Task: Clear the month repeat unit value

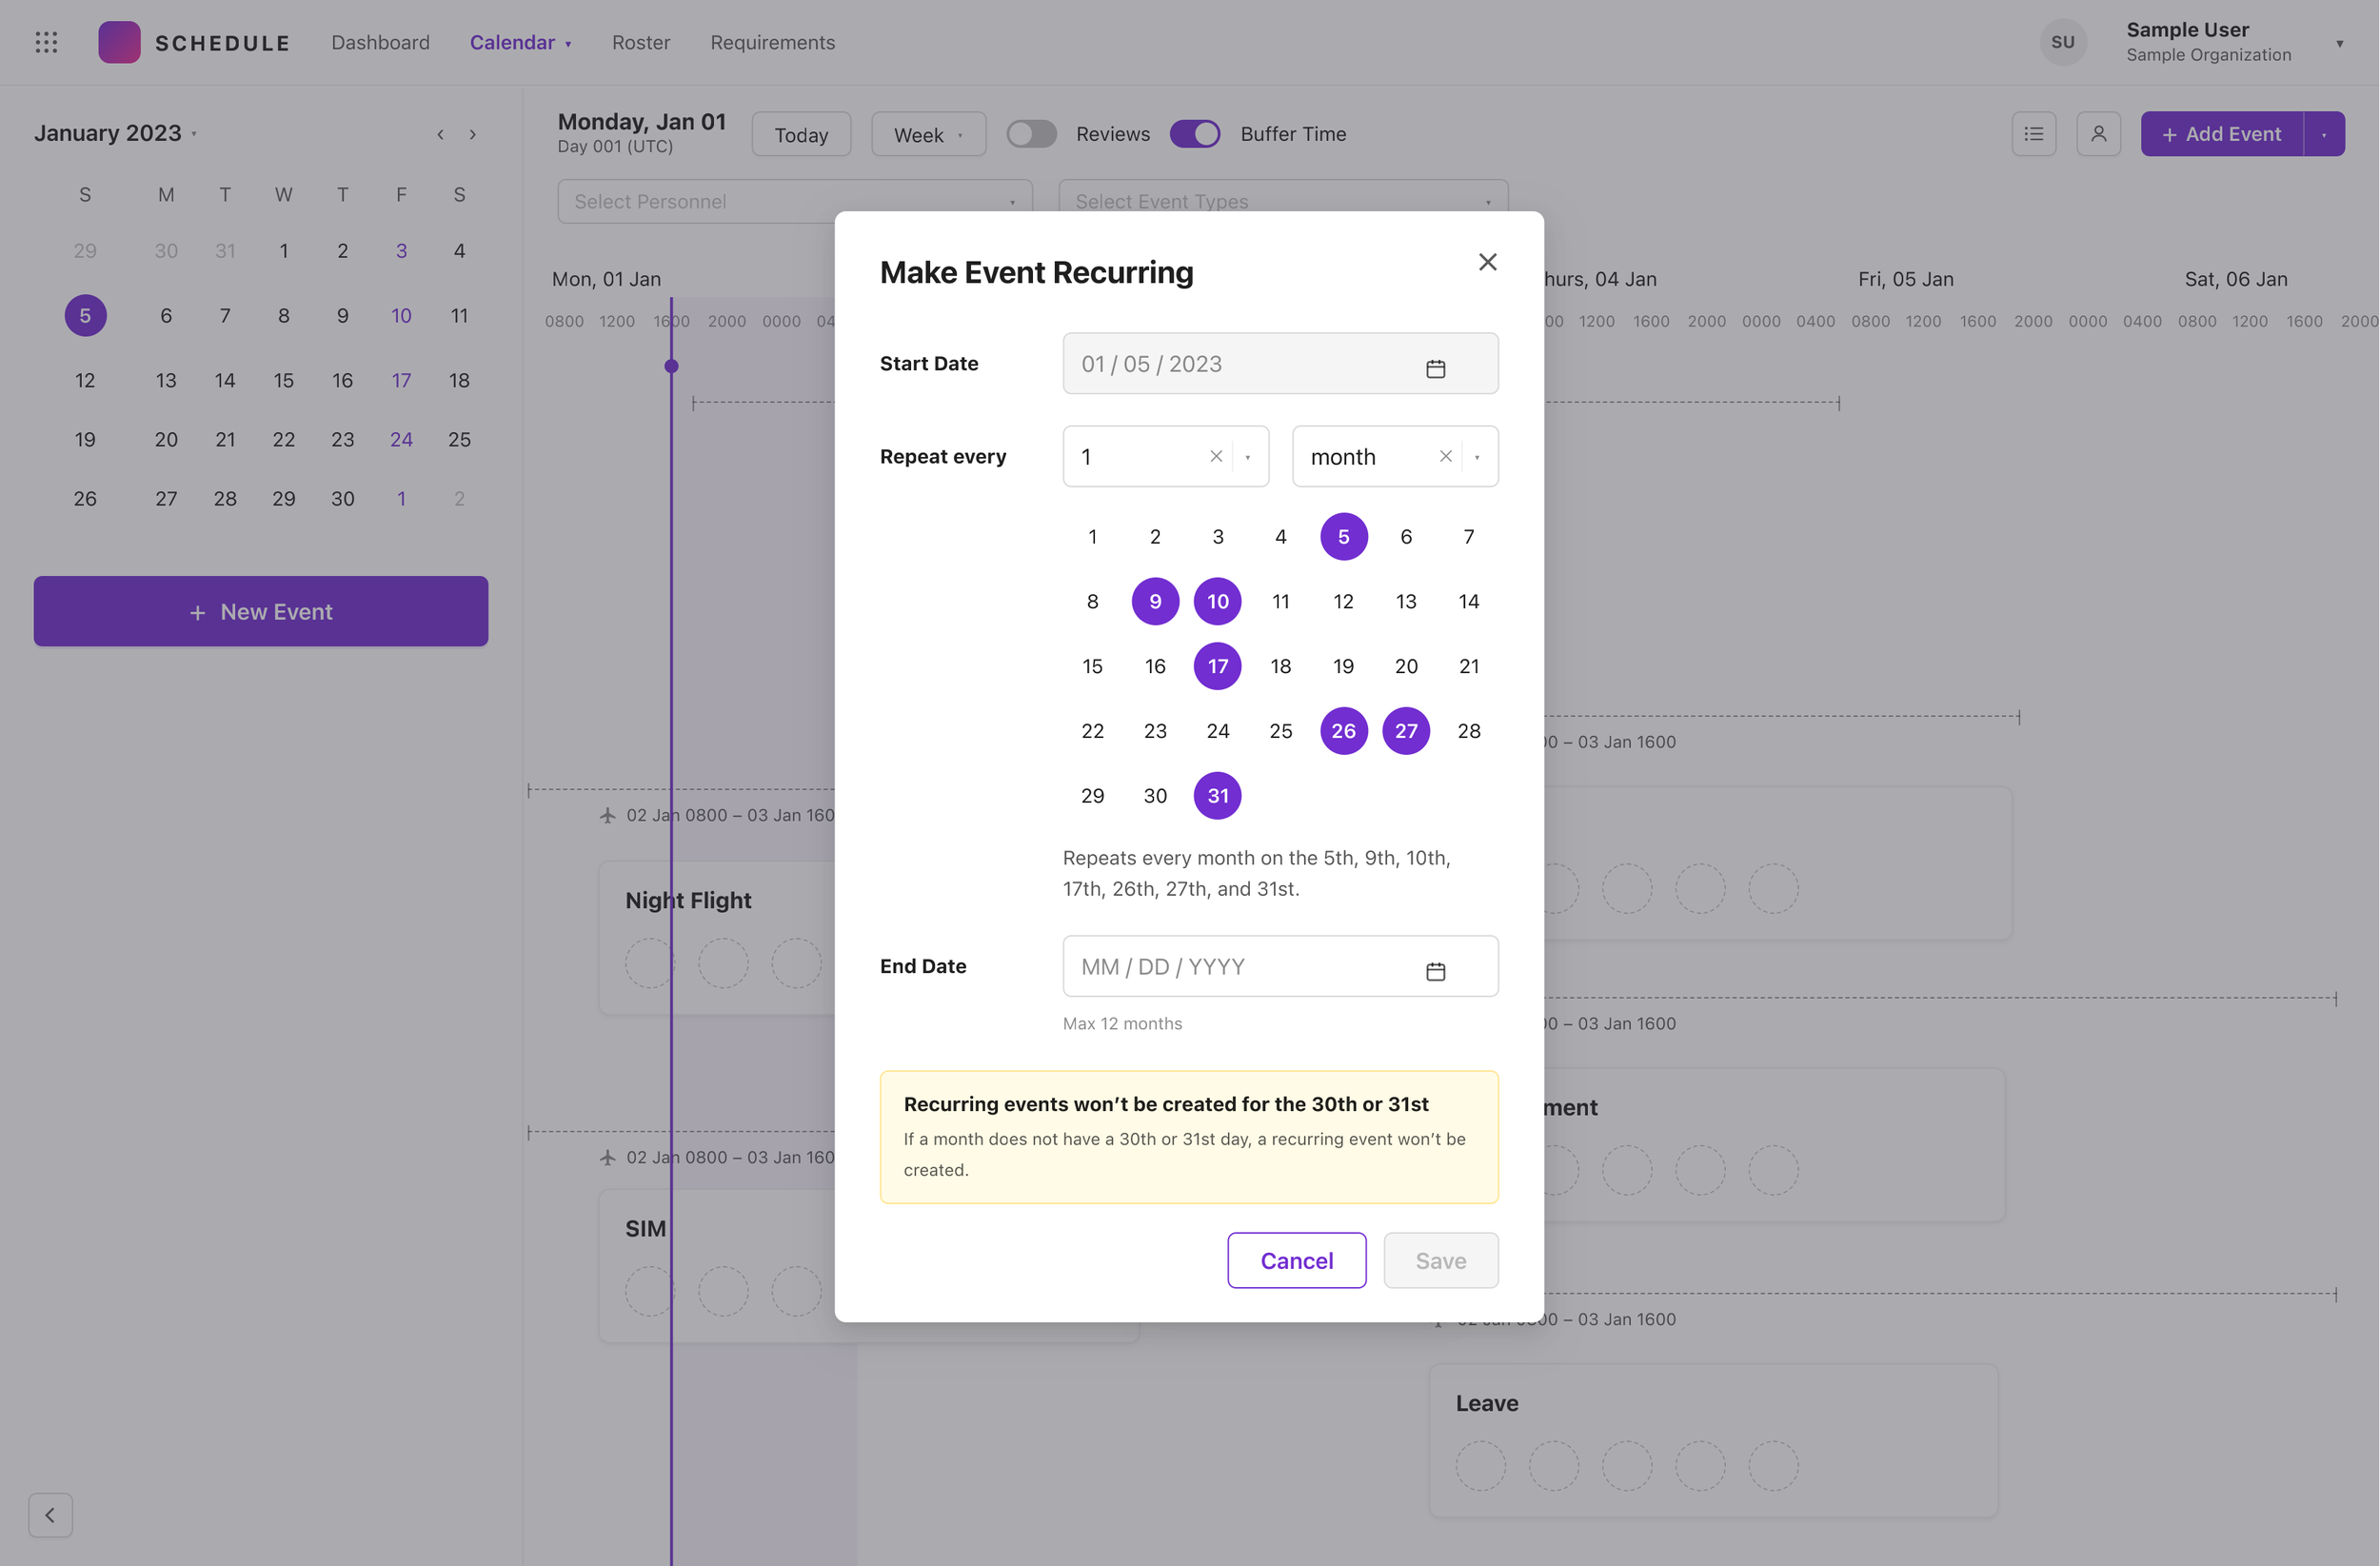Action: pyautogui.click(x=1445, y=456)
